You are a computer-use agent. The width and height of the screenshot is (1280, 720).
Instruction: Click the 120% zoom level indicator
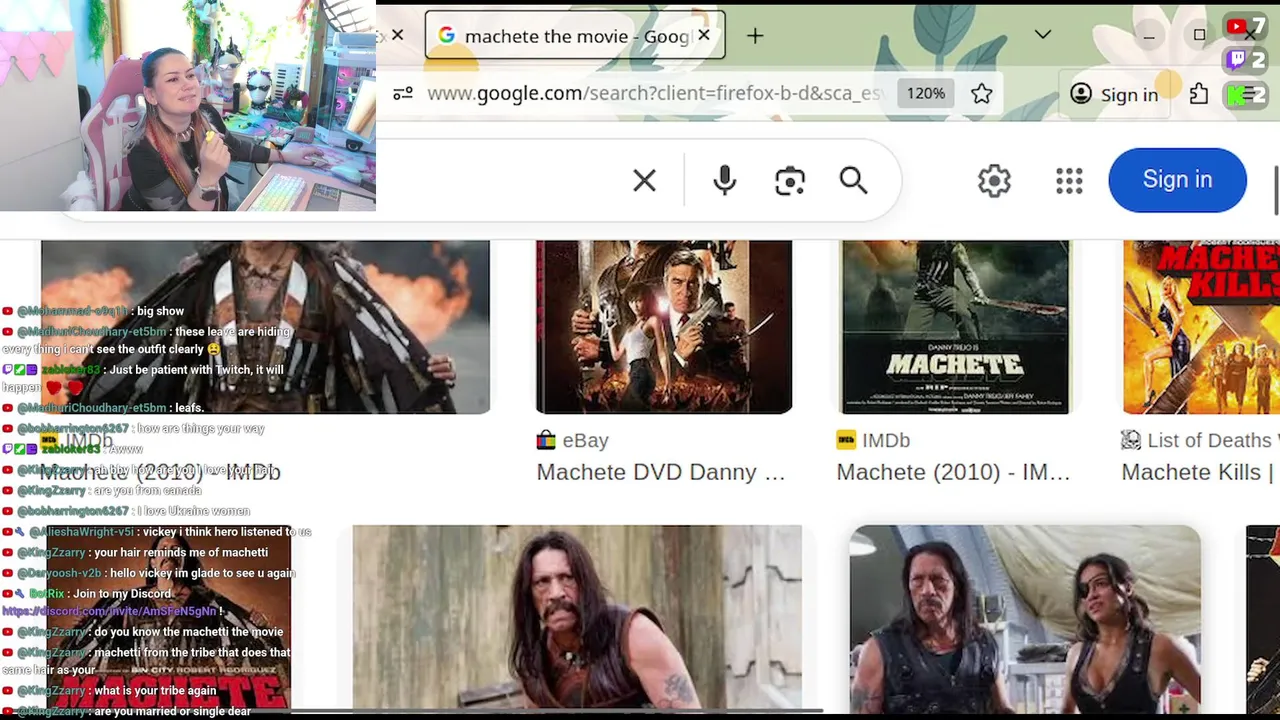(925, 93)
